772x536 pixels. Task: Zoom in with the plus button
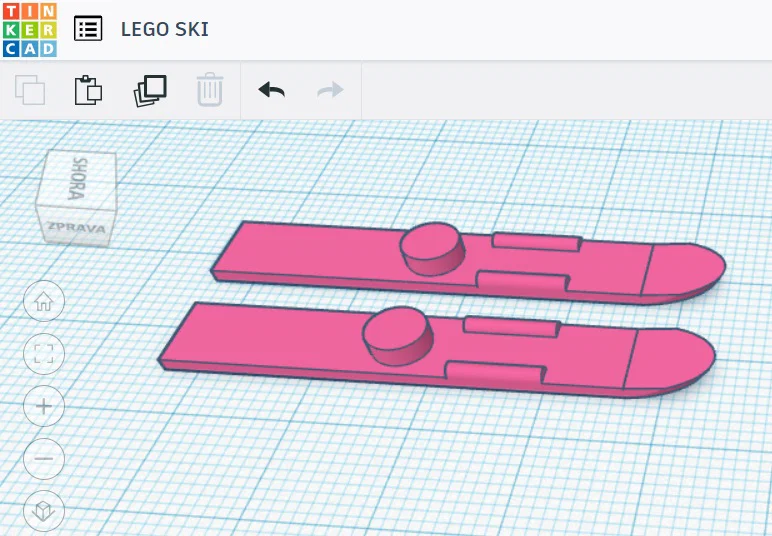(44, 406)
